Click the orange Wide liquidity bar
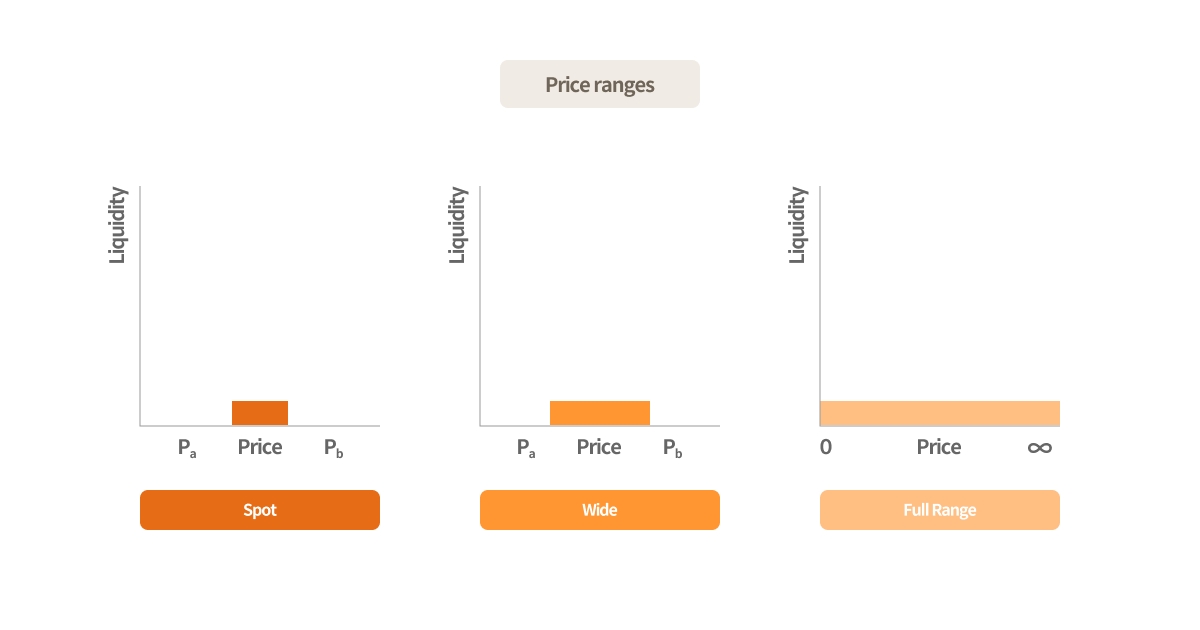The width and height of the screenshot is (1200, 630). pos(600,413)
